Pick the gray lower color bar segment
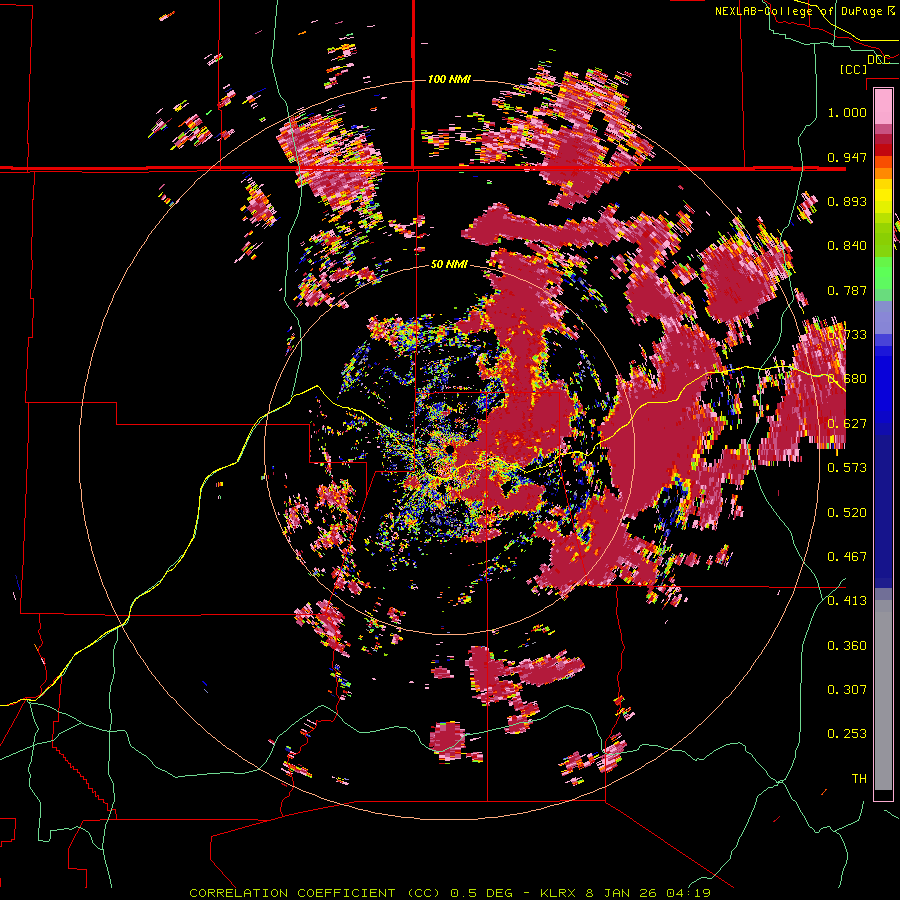 (883, 695)
